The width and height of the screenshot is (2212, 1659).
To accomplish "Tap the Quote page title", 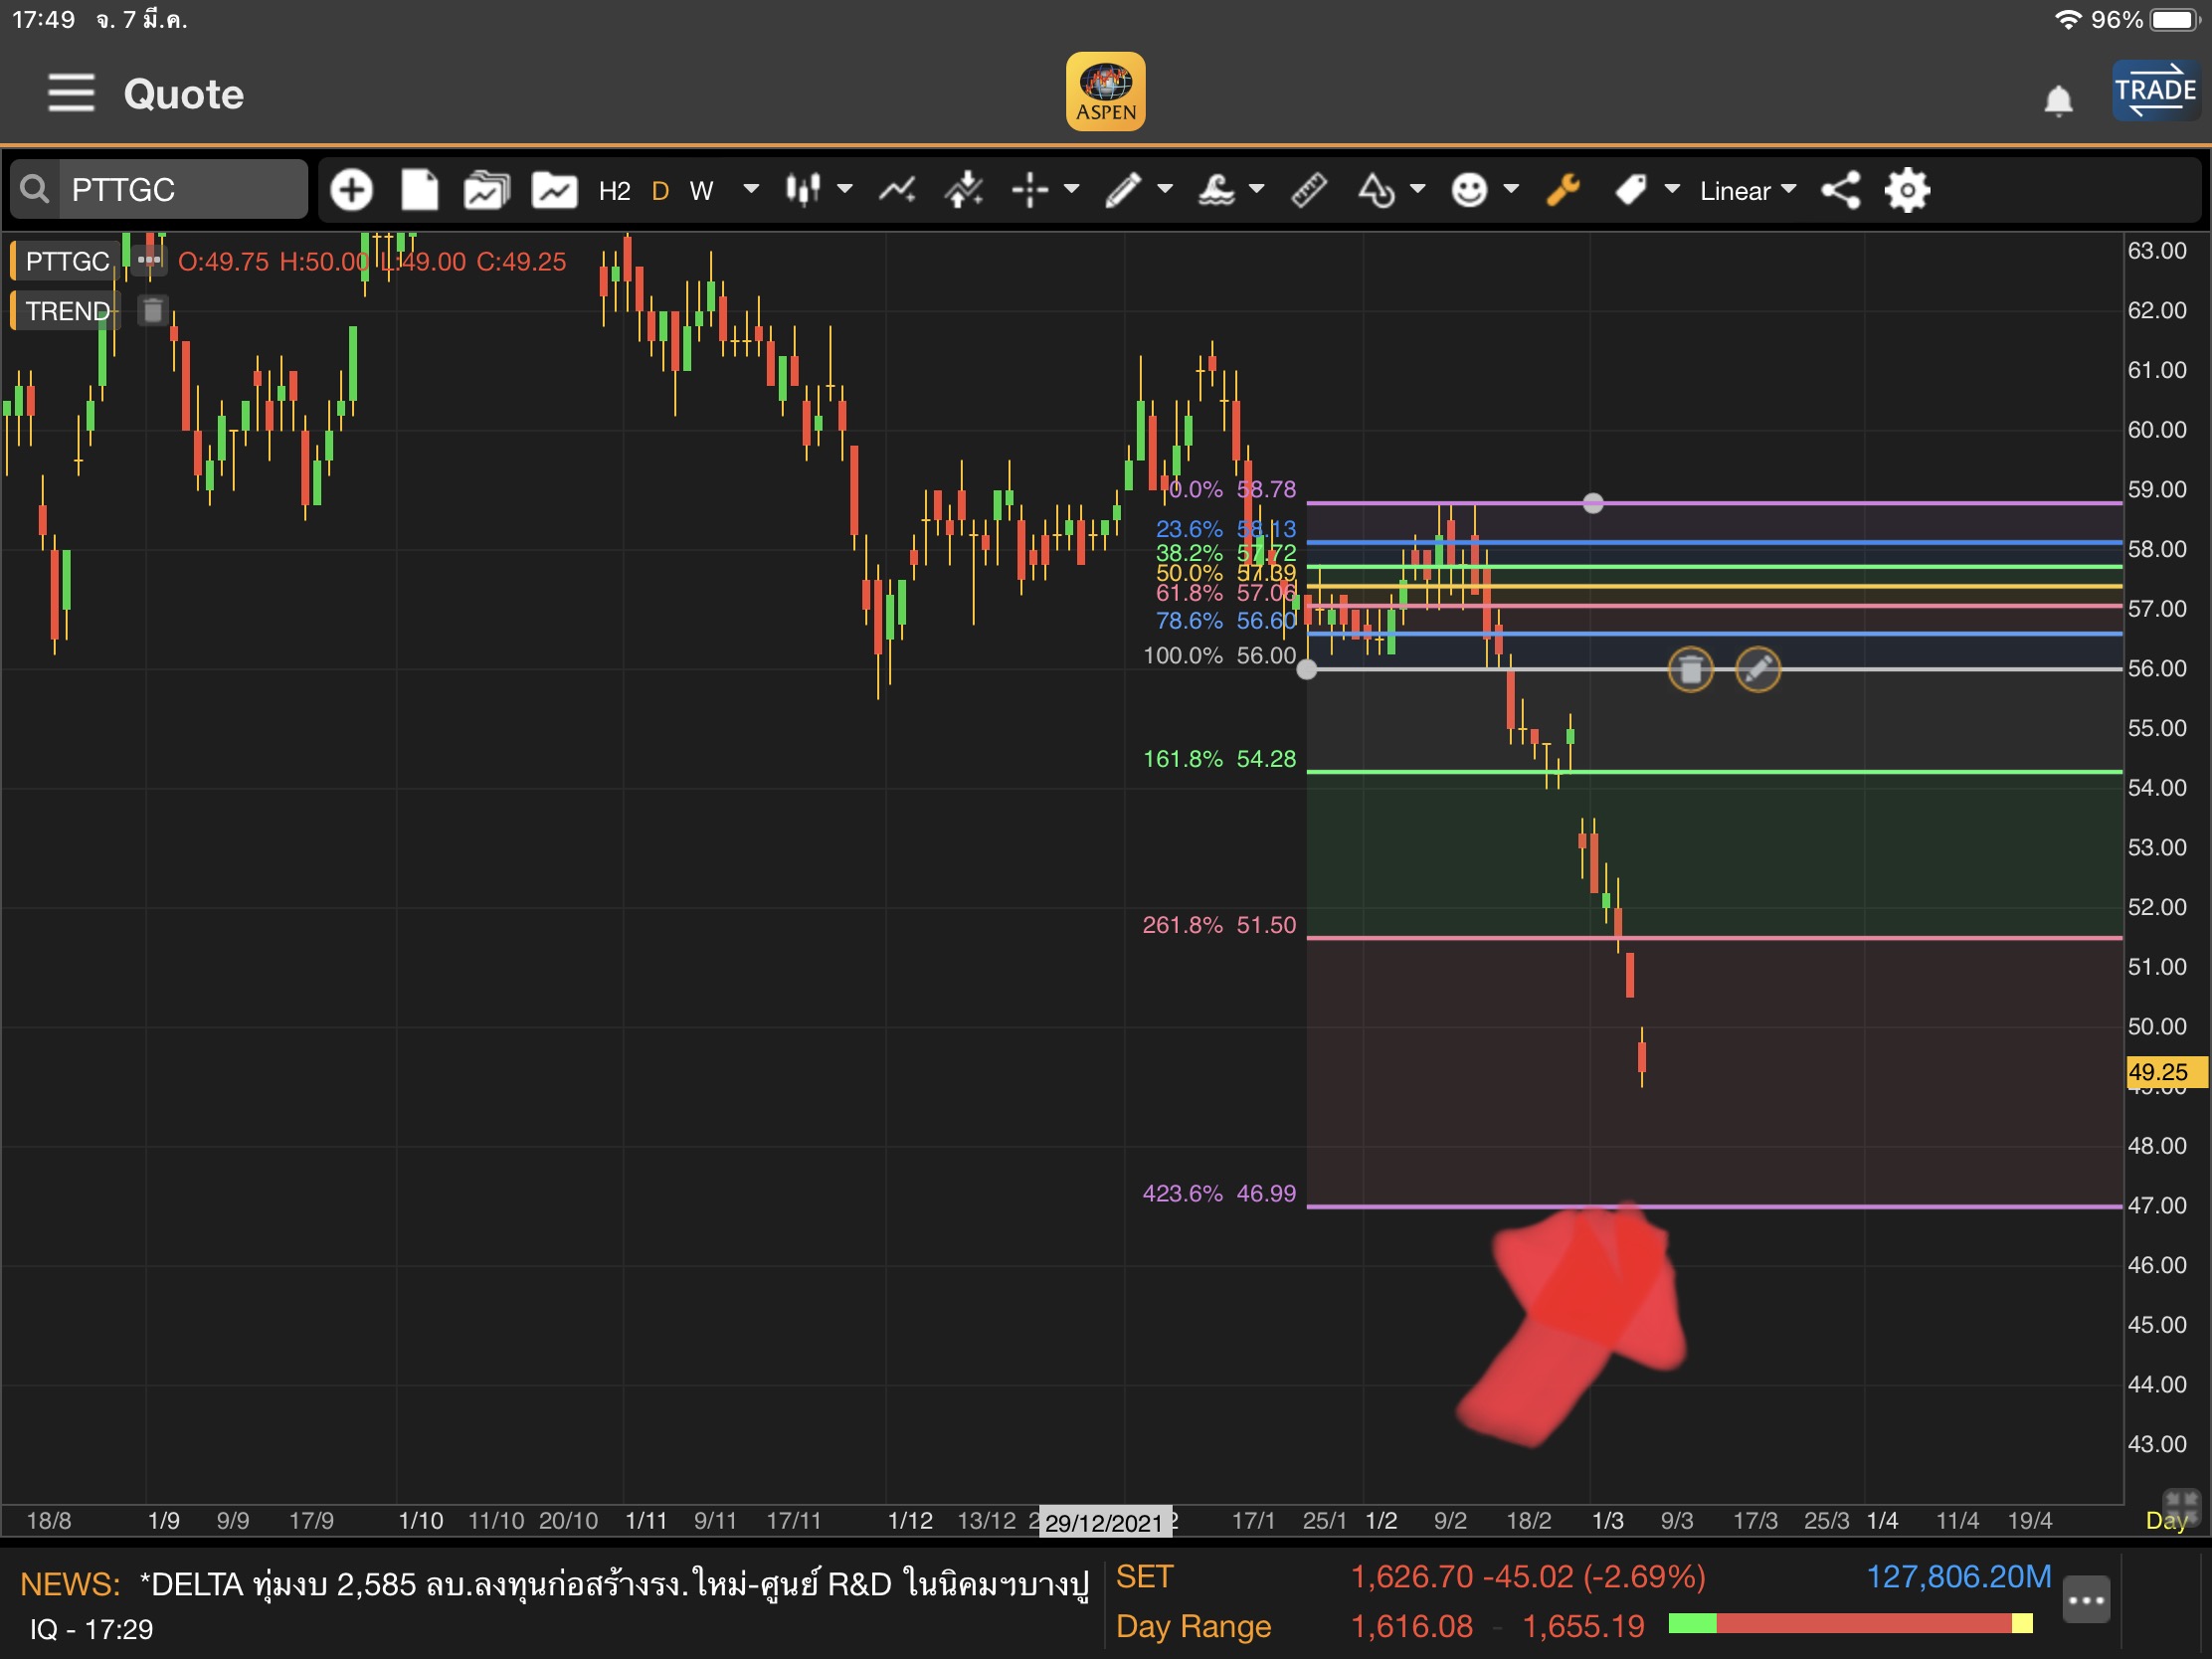I will tap(184, 94).
